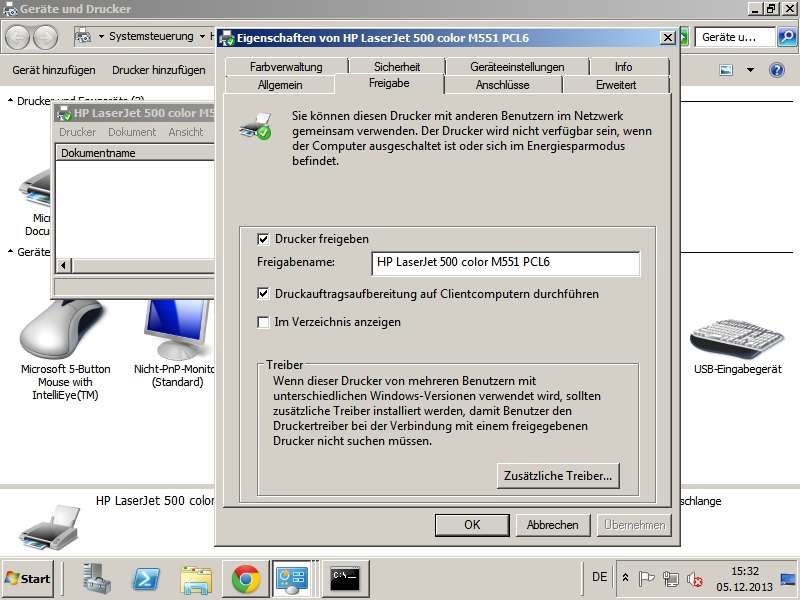Click the Übernehmen button
This screenshot has width=800, height=600.
coord(634,524)
